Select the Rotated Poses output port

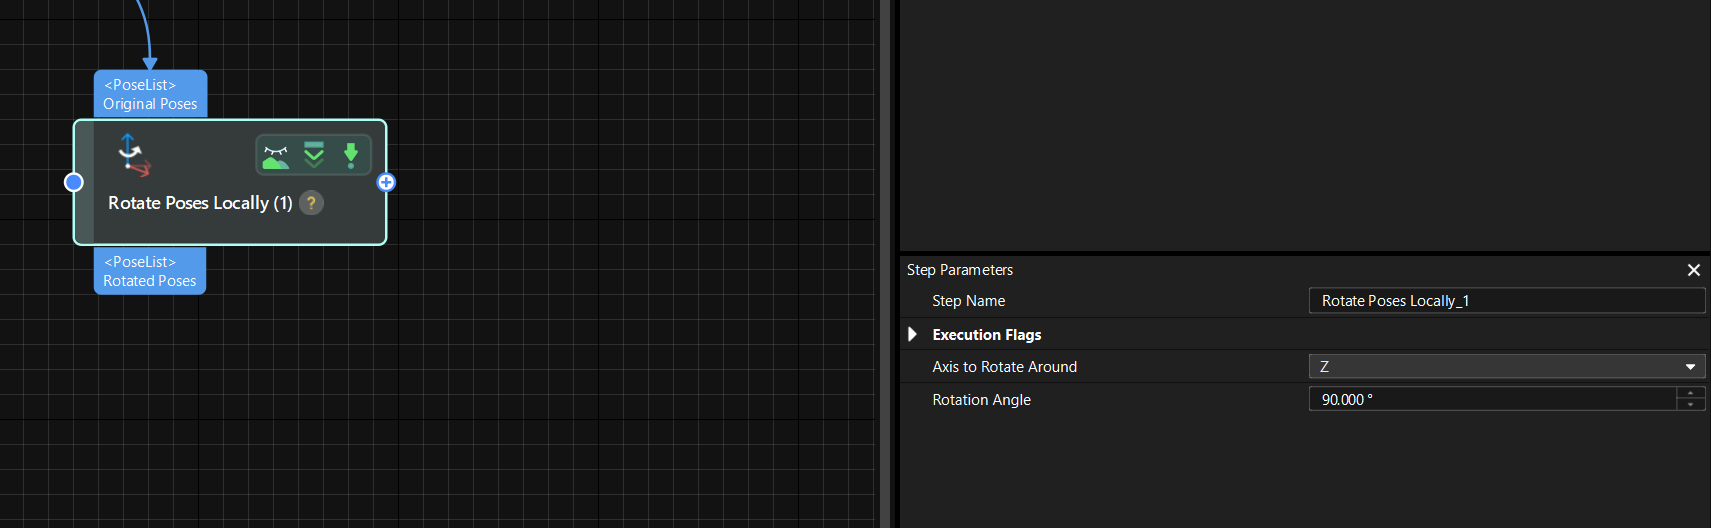150,271
